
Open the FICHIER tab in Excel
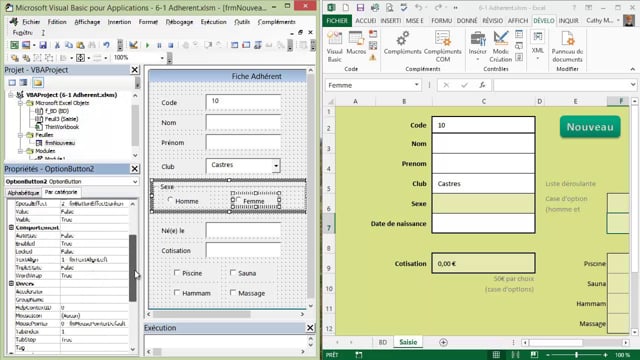click(337, 20)
